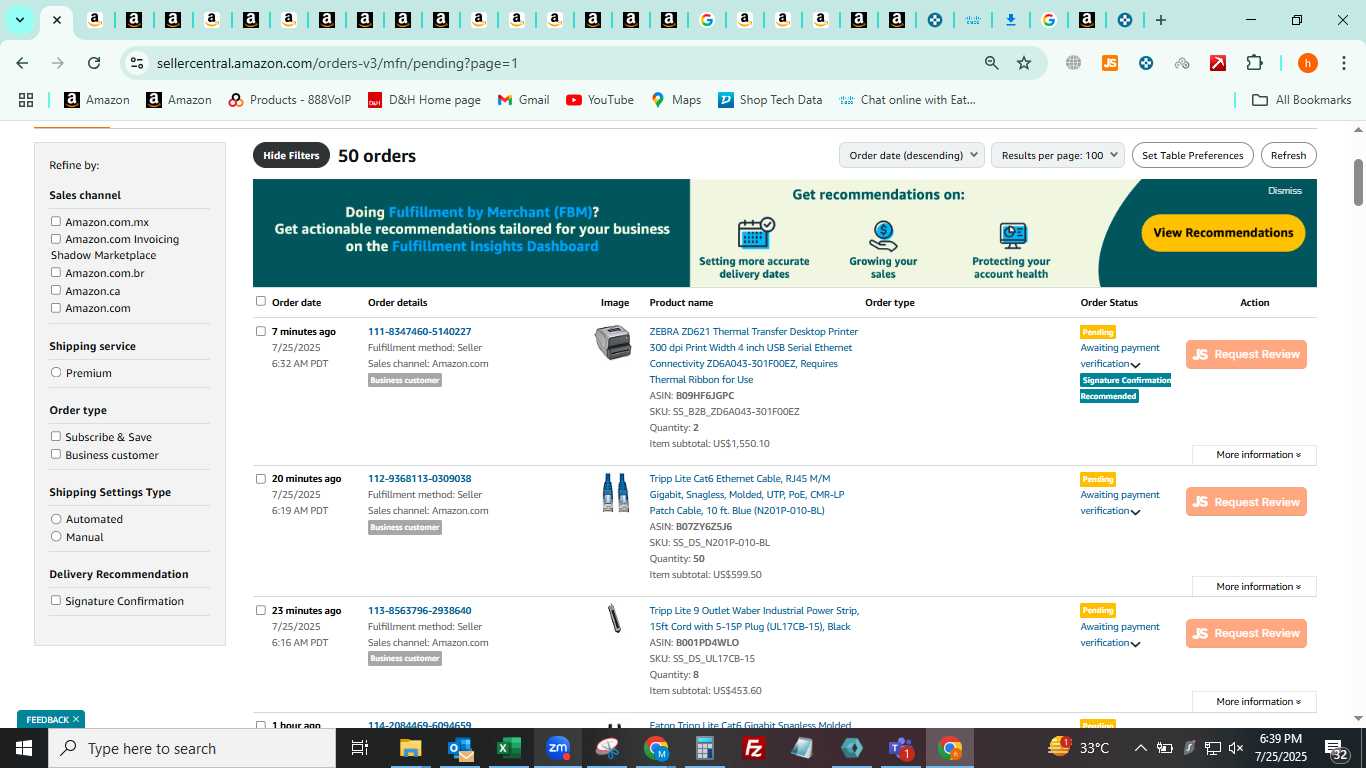The image size is (1366, 768).
Task: Bookmark this page with the star icon
Action: point(1024,63)
